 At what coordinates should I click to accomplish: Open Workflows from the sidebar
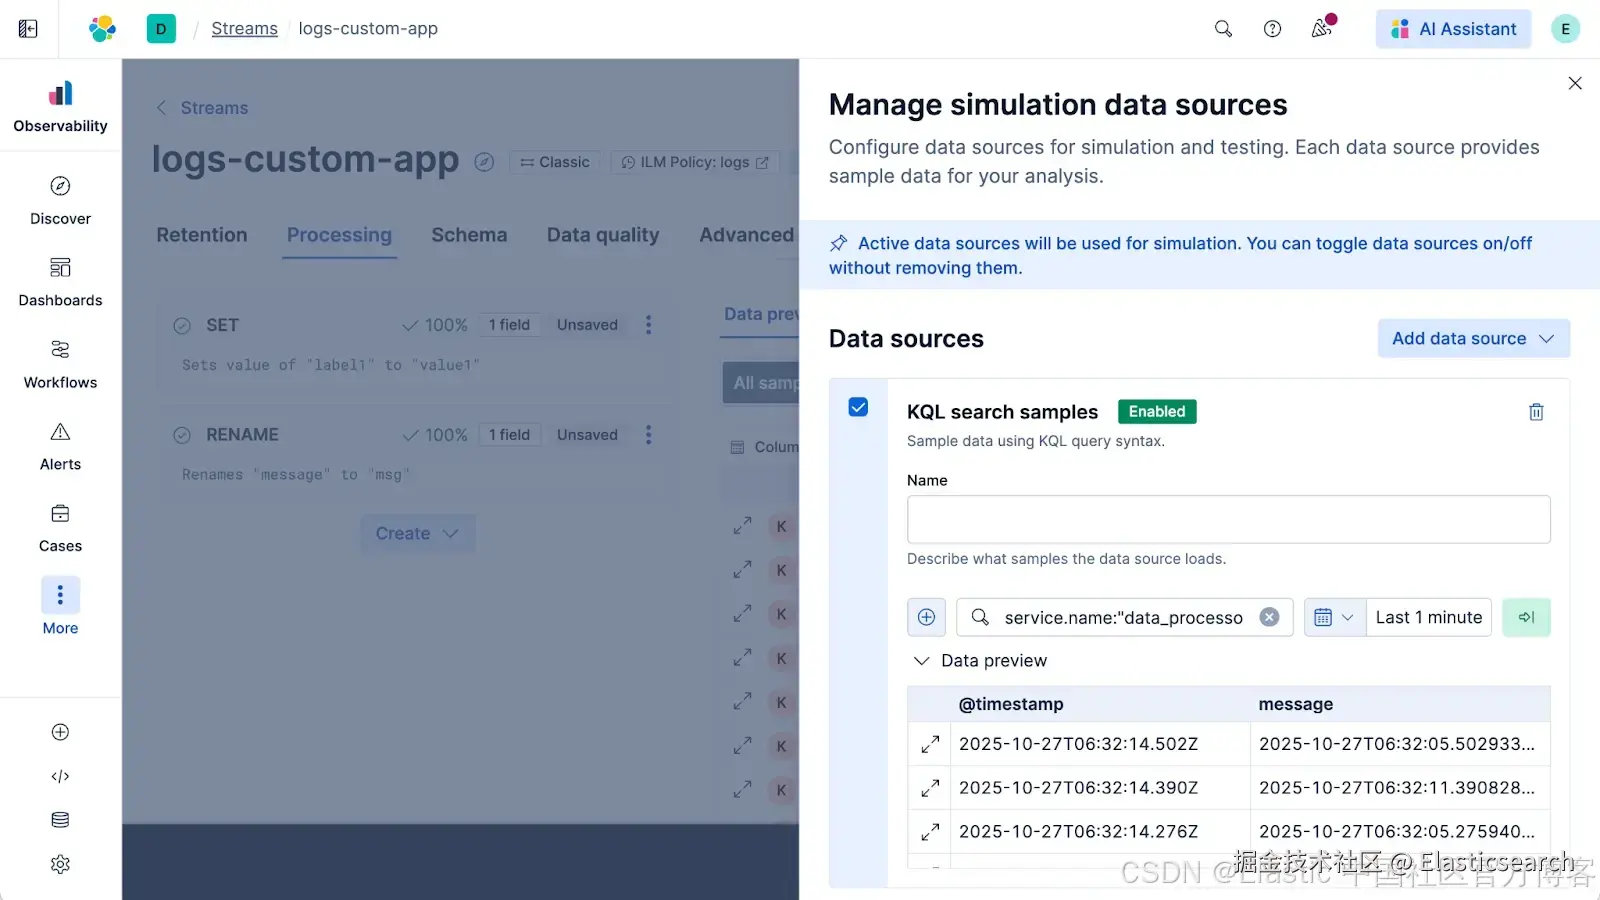(60, 364)
